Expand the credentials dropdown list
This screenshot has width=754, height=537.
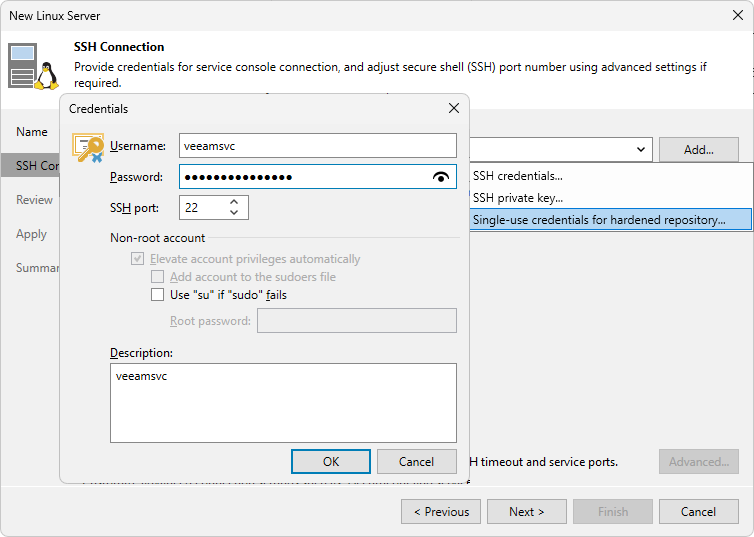(641, 150)
